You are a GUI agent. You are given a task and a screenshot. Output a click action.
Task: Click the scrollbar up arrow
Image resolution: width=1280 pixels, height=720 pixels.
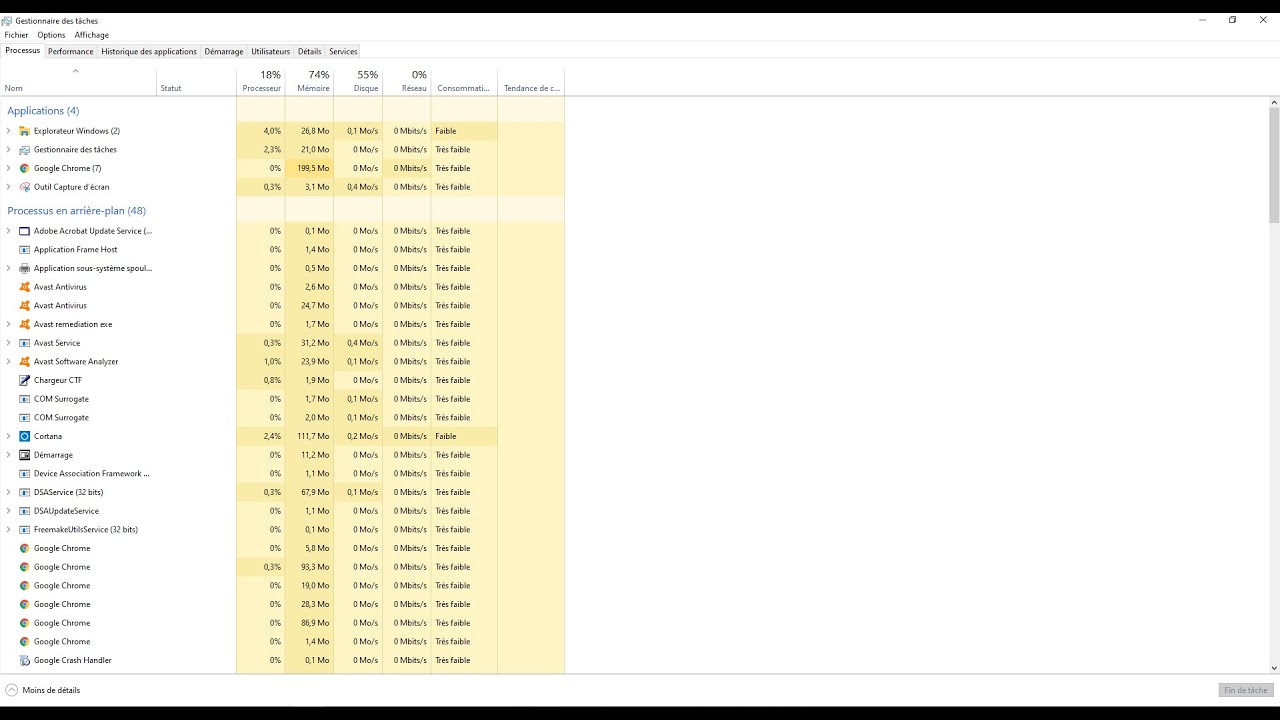point(1274,102)
